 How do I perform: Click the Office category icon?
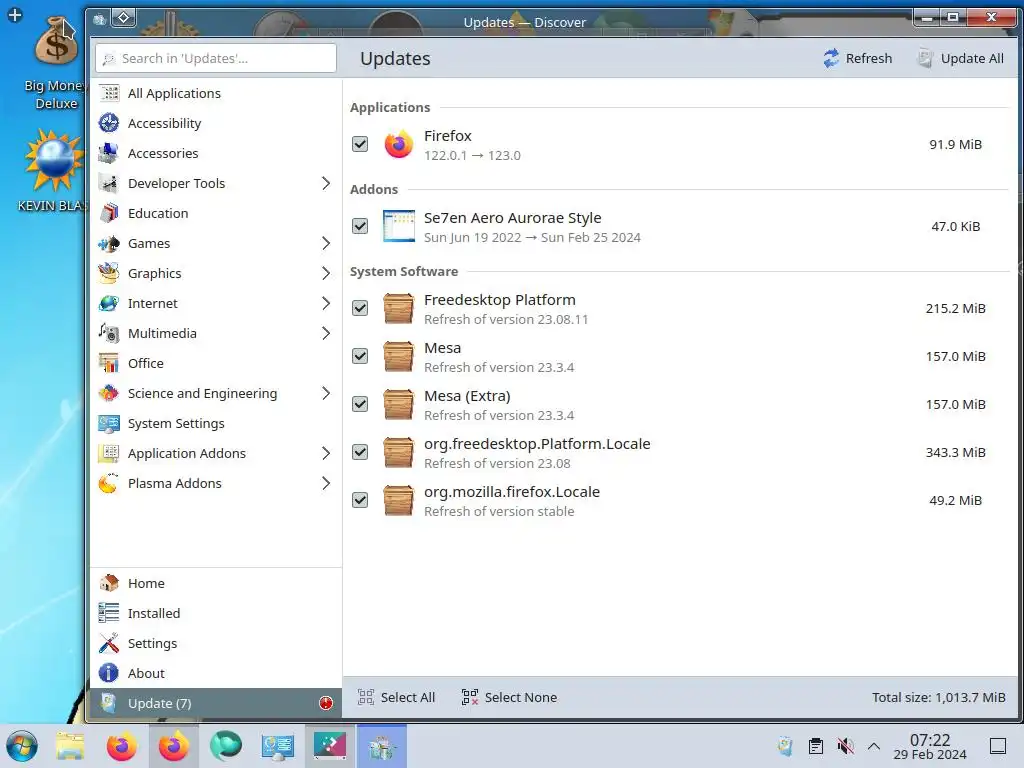108,363
